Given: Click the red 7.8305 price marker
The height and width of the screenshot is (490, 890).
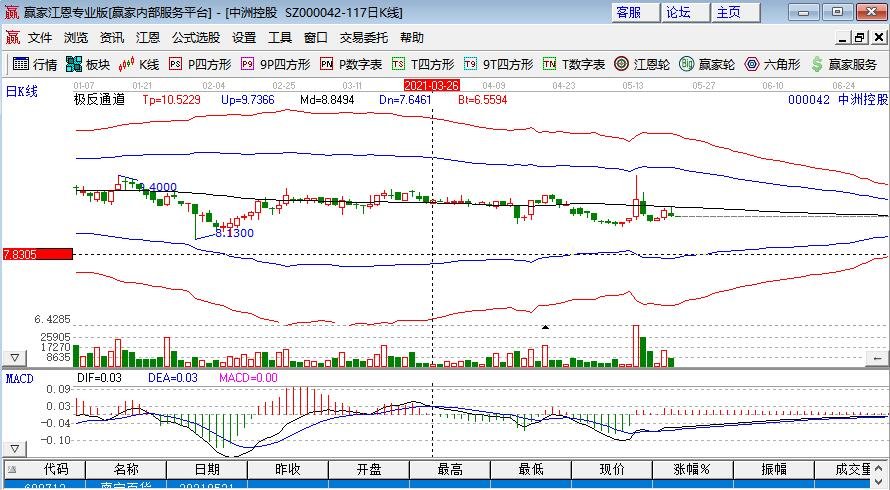Looking at the screenshot, I should (37, 254).
